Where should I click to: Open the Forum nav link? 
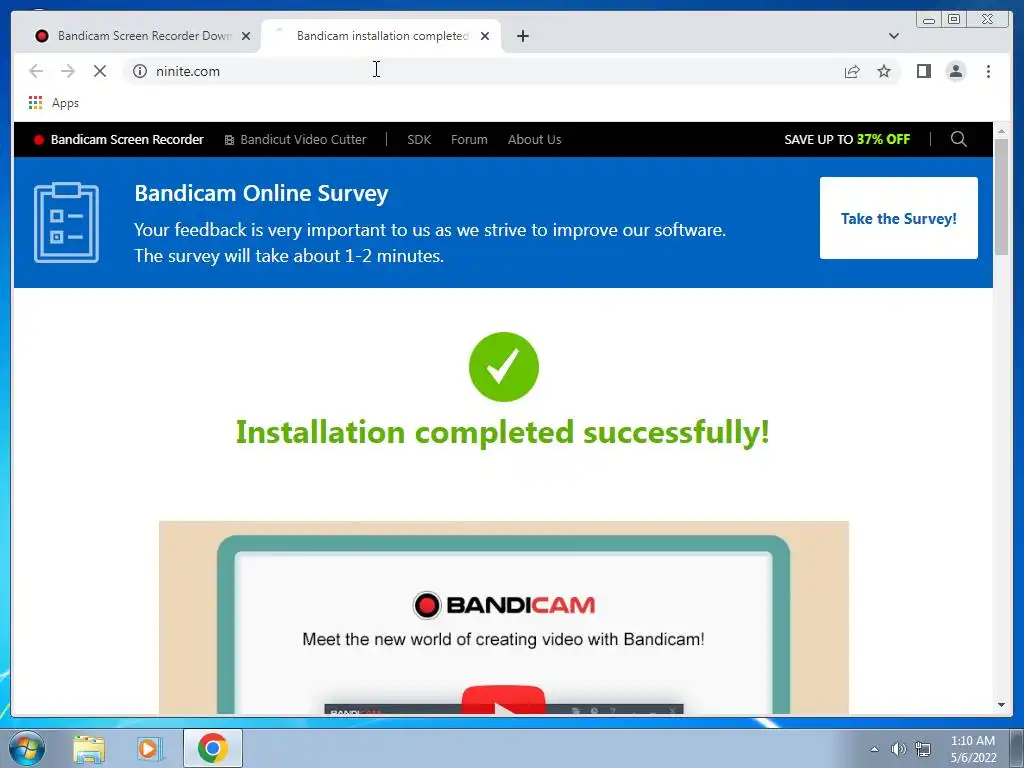point(469,140)
